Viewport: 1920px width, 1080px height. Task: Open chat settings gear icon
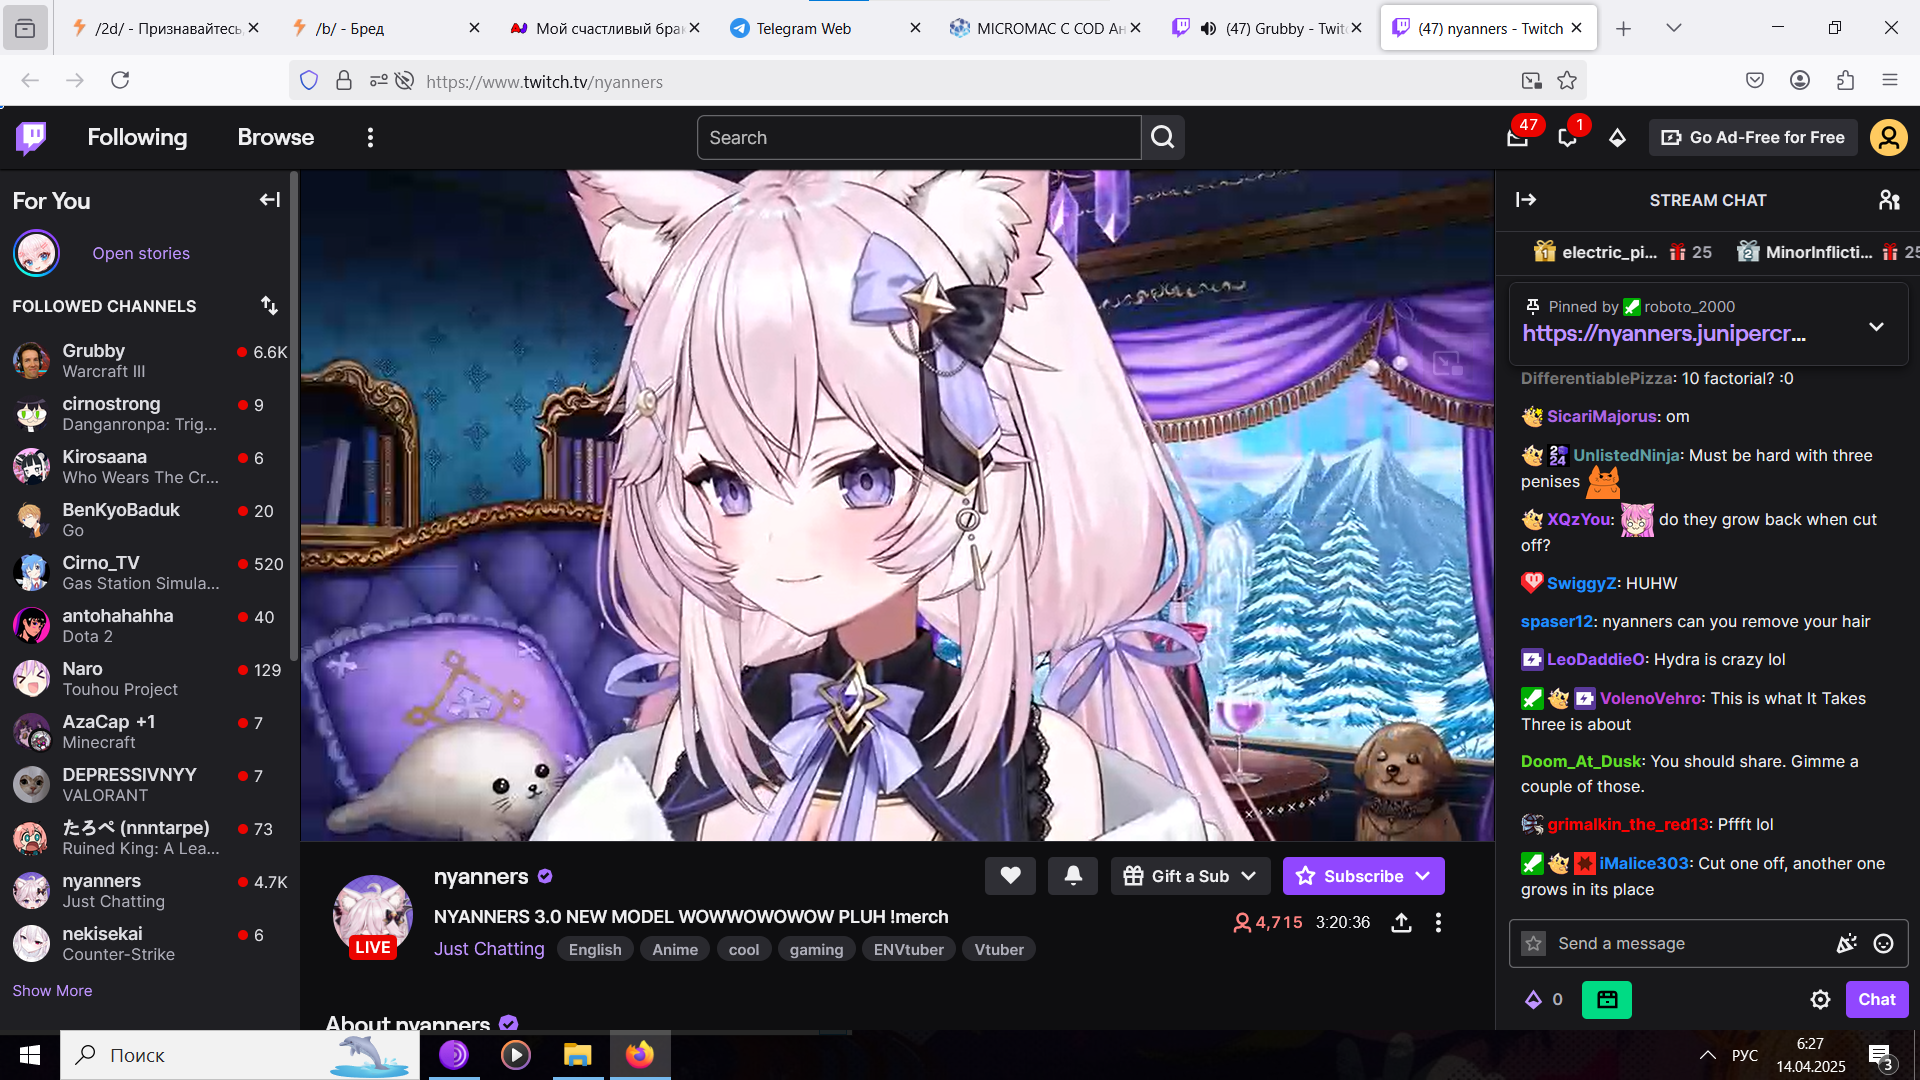pyautogui.click(x=1820, y=999)
